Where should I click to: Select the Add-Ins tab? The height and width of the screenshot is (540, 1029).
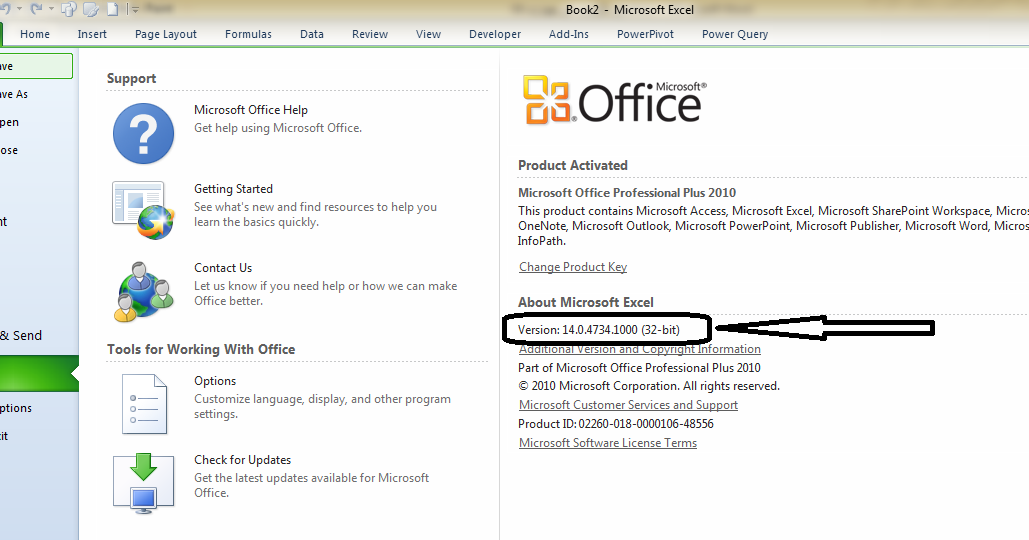click(x=568, y=34)
